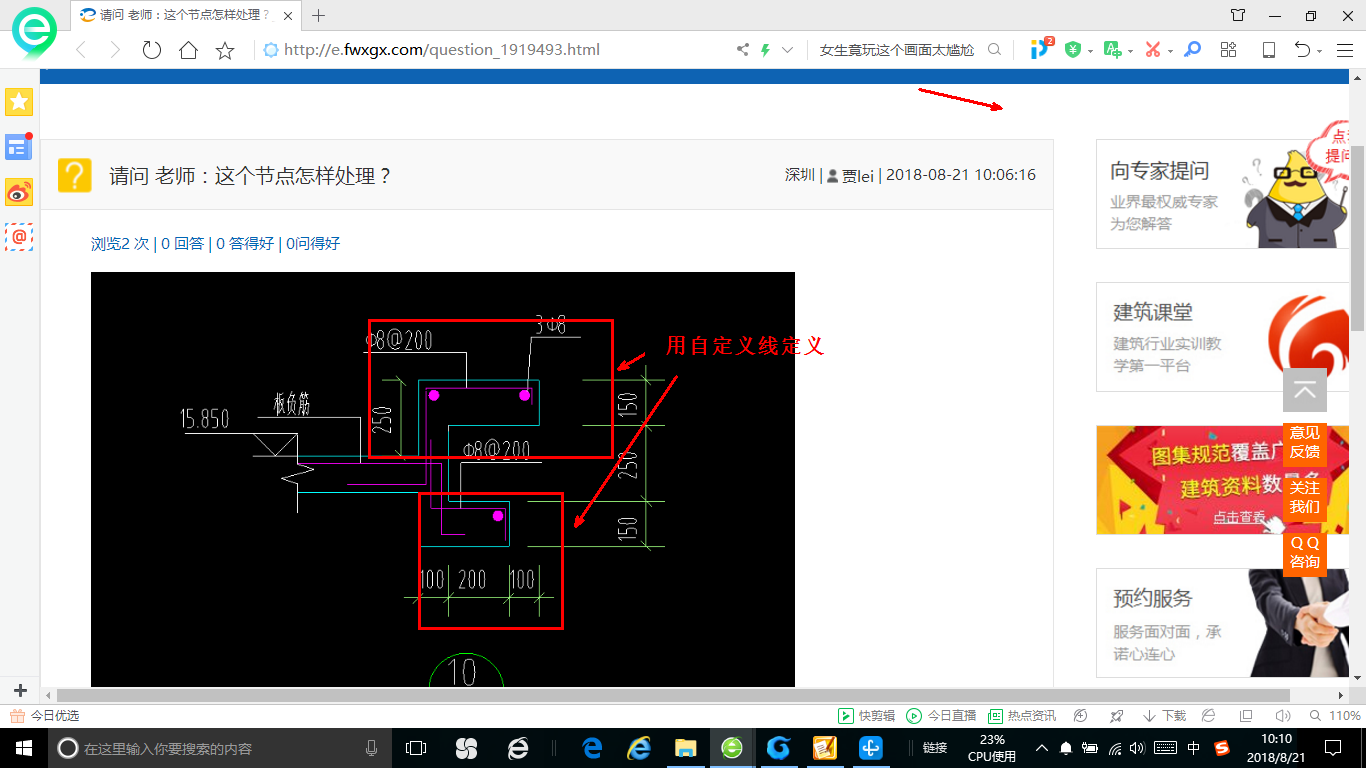Click the share icon in address bar
The height and width of the screenshot is (768, 1366).
[743, 50]
